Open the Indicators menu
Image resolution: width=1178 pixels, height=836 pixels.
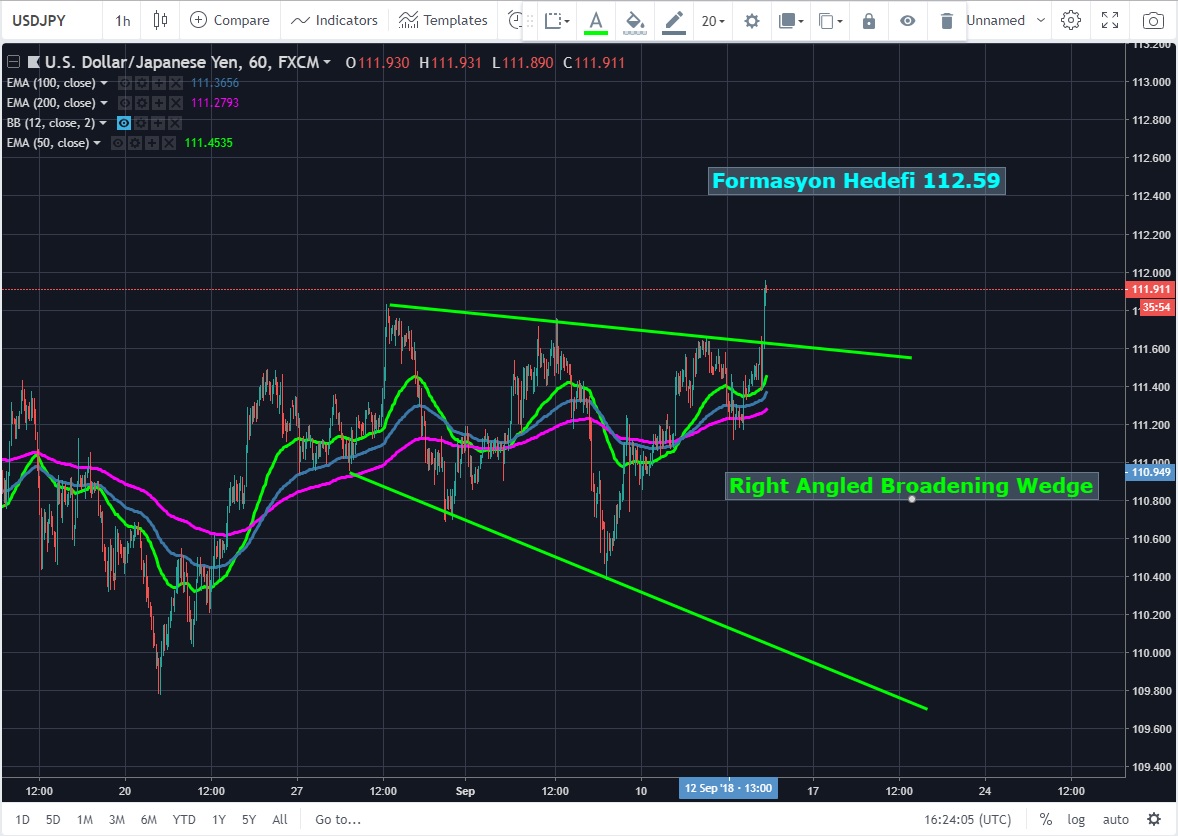[334, 20]
